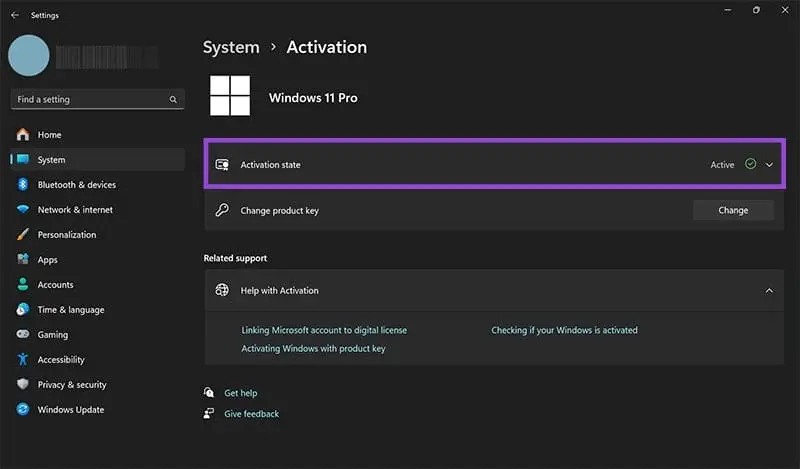Open Windows Update page

[x=97, y=410]
